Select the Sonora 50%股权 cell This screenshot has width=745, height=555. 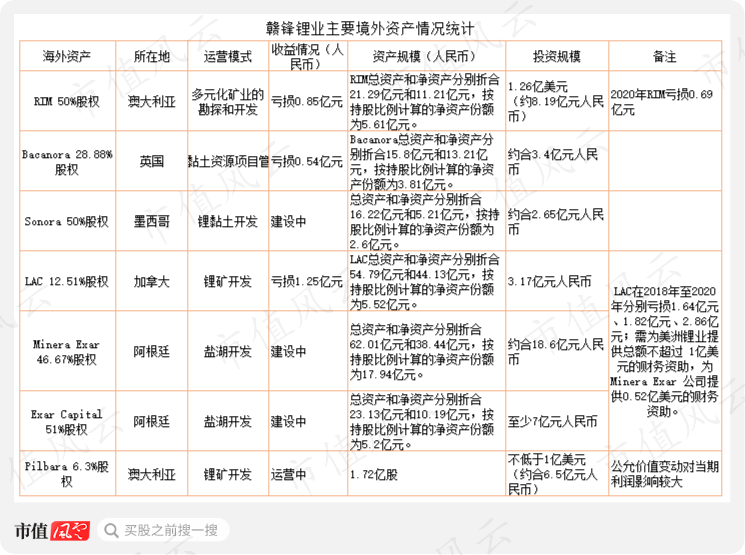click(67, 221)
